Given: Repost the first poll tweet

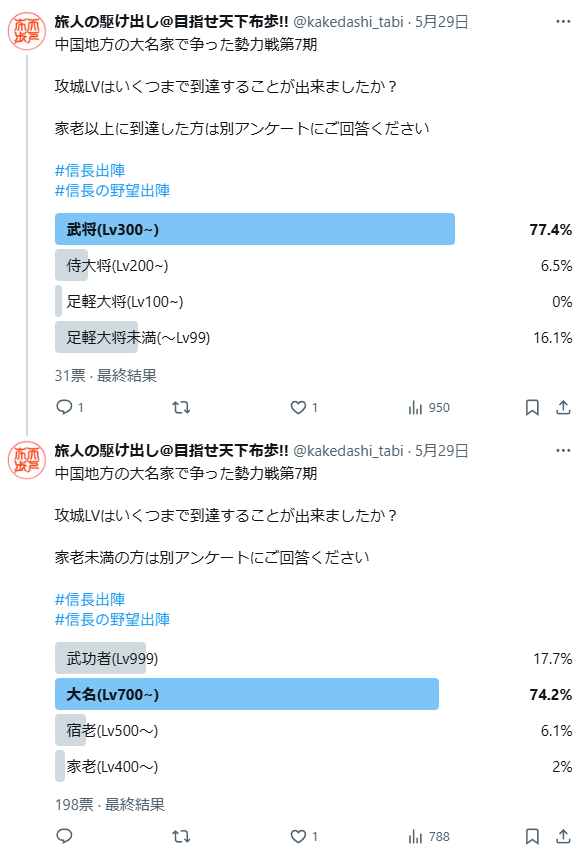Looking at the screenshot, I should click(x=181, y=407).
